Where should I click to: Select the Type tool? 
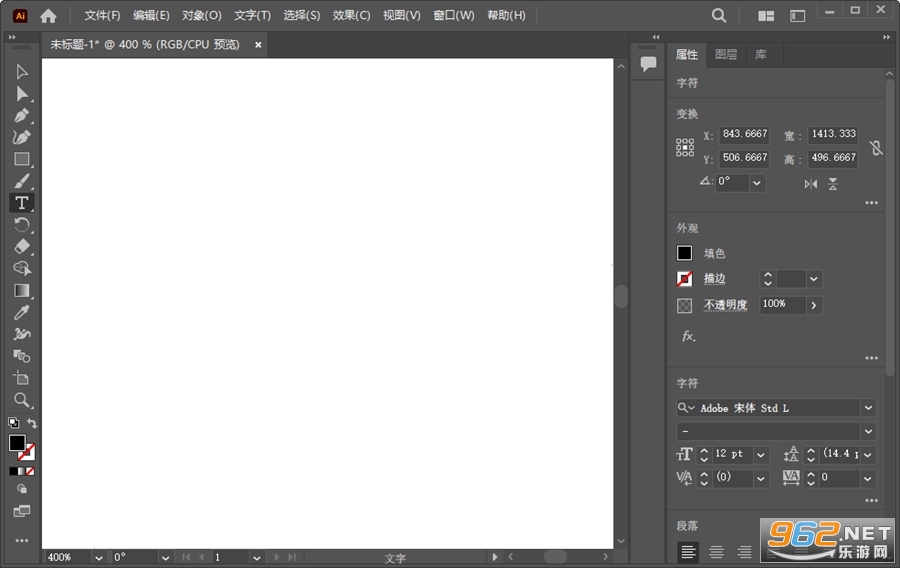(22, 203)
